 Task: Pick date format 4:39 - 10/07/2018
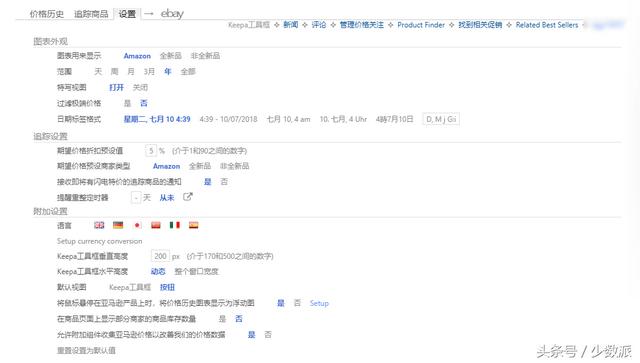tap(229, 119)
